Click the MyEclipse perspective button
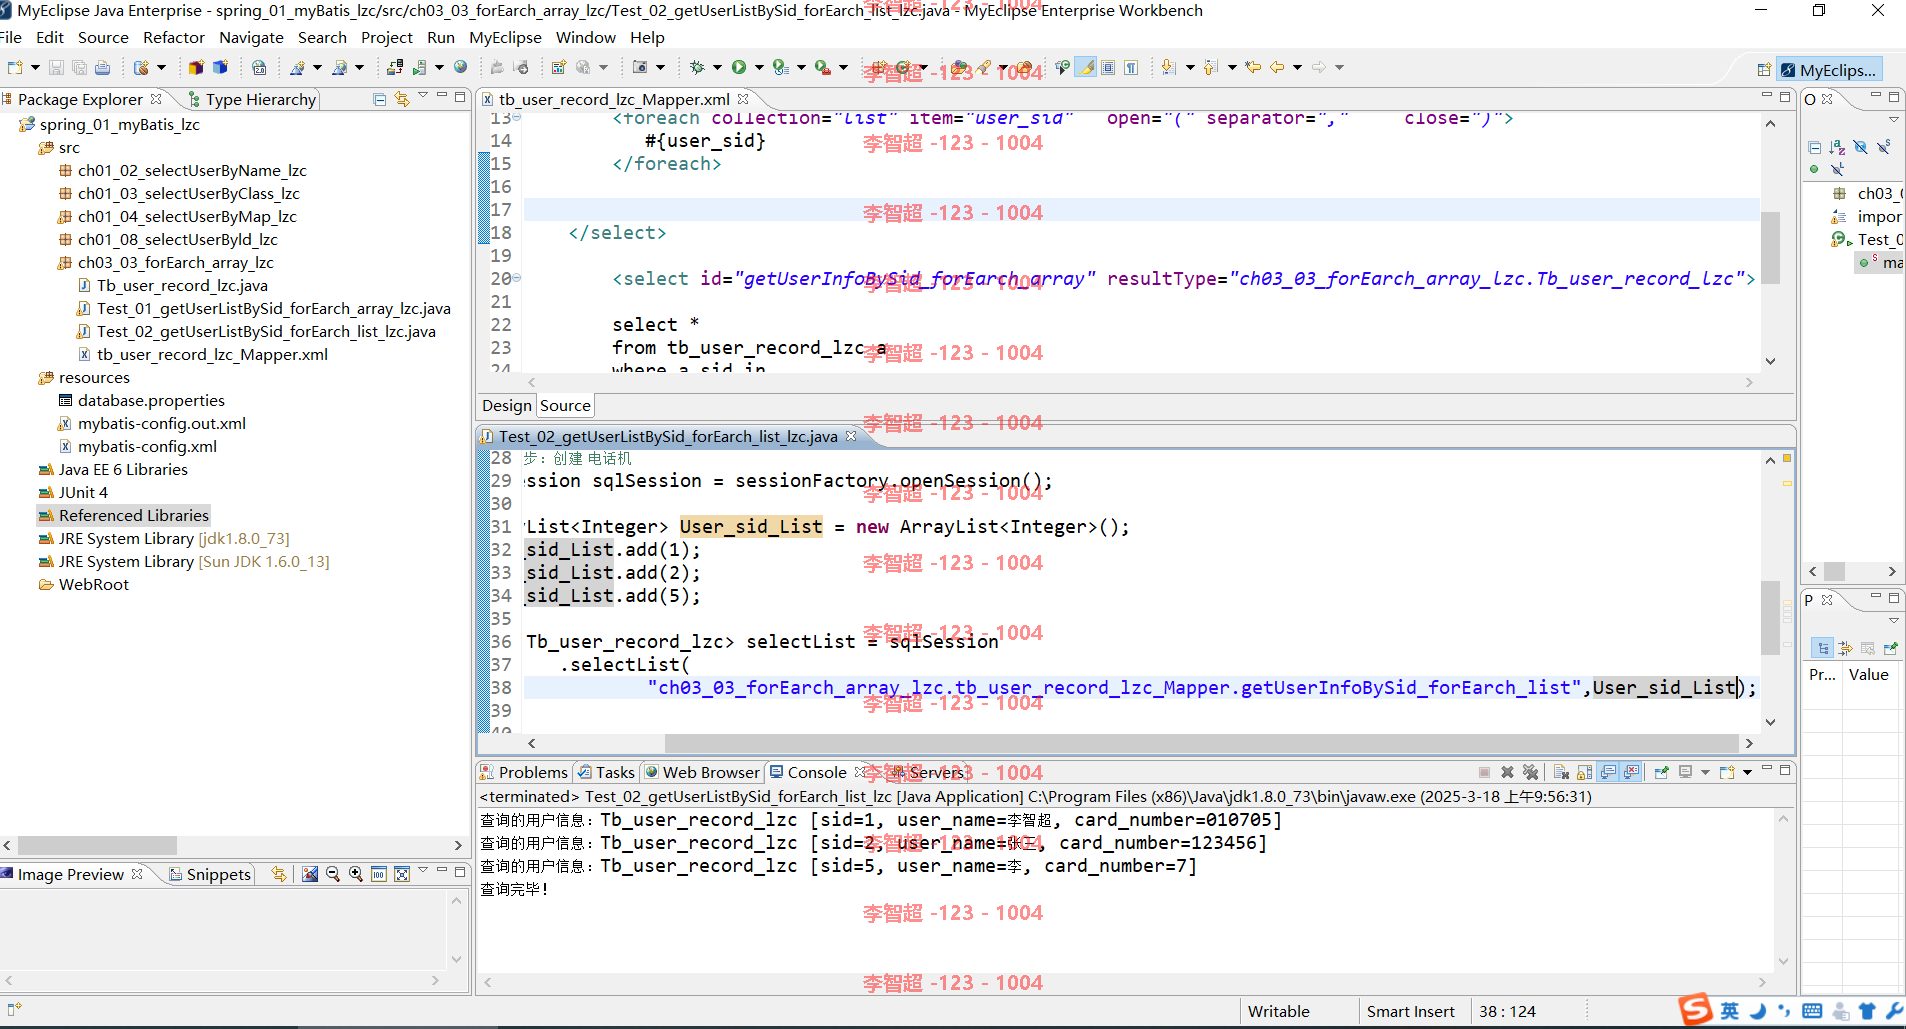 pos(1829,70)
